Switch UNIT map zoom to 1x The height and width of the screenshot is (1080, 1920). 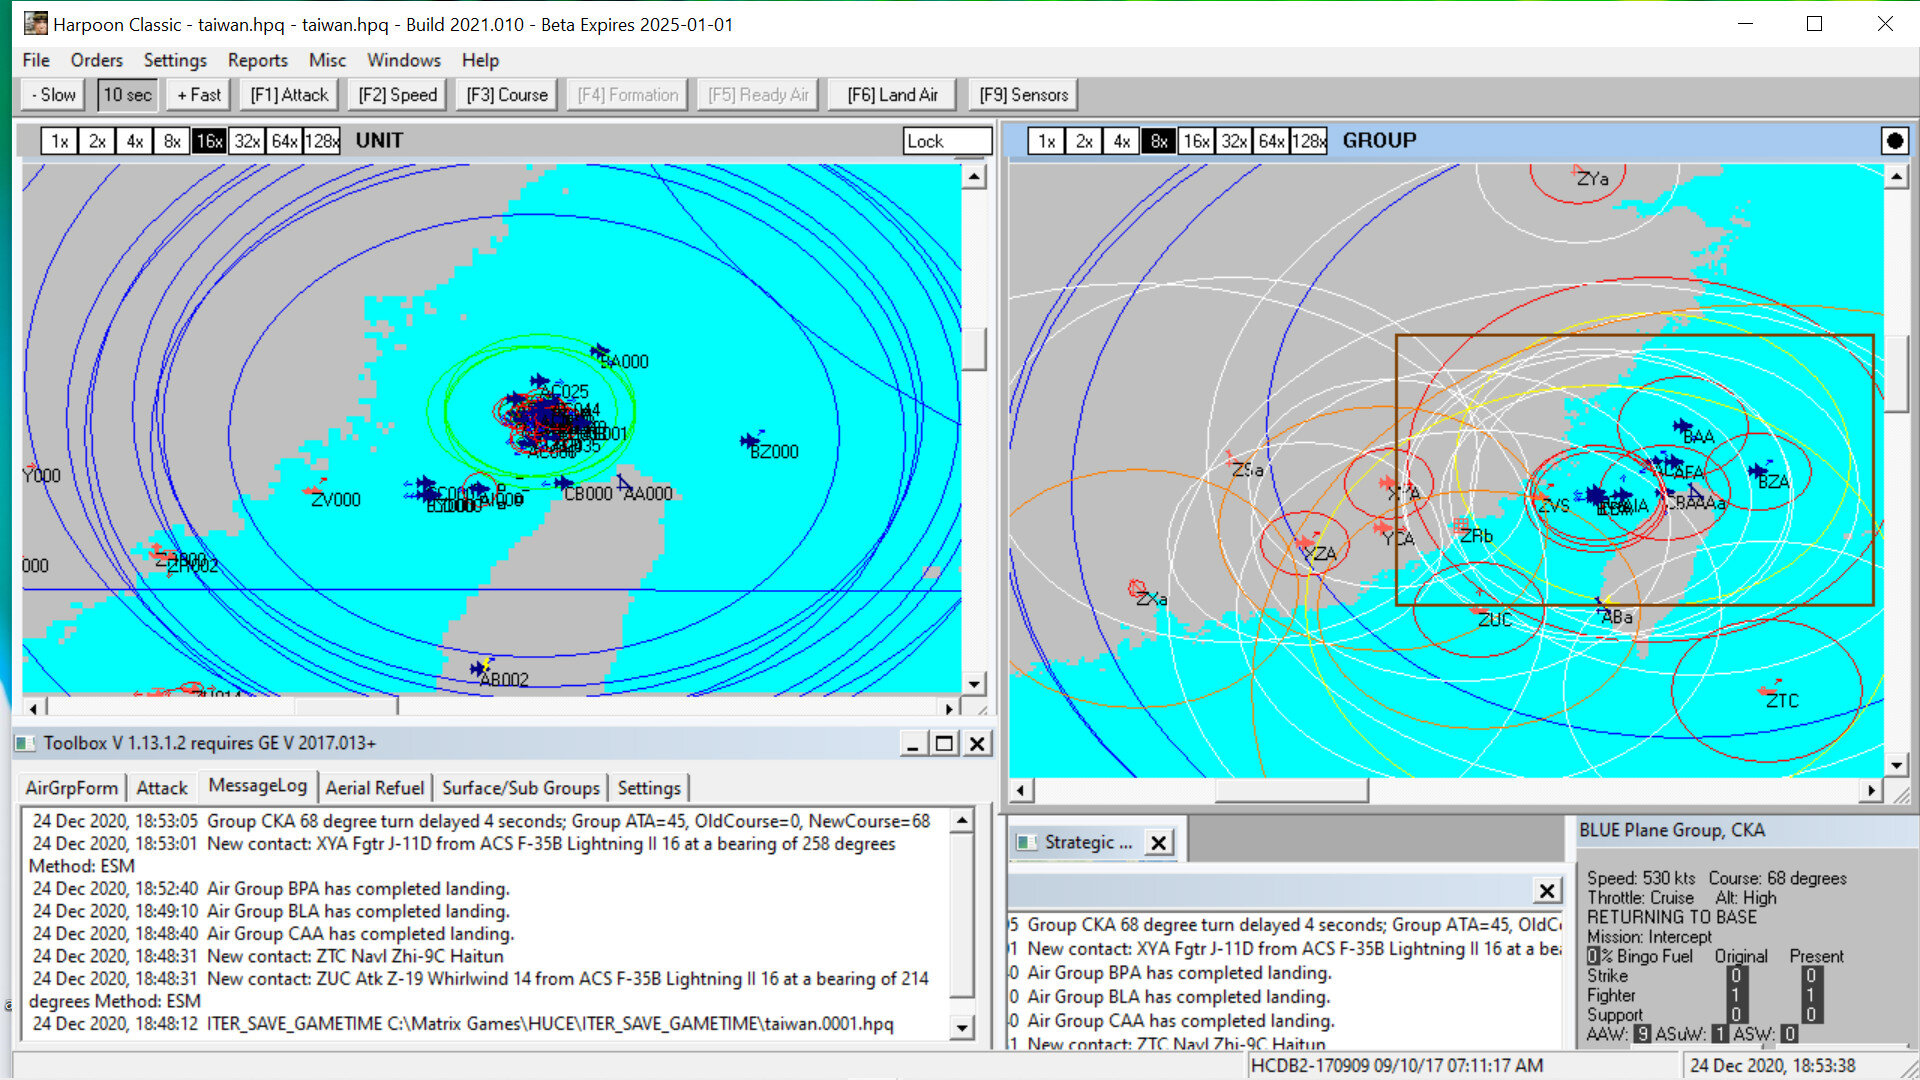click(59, 141)
